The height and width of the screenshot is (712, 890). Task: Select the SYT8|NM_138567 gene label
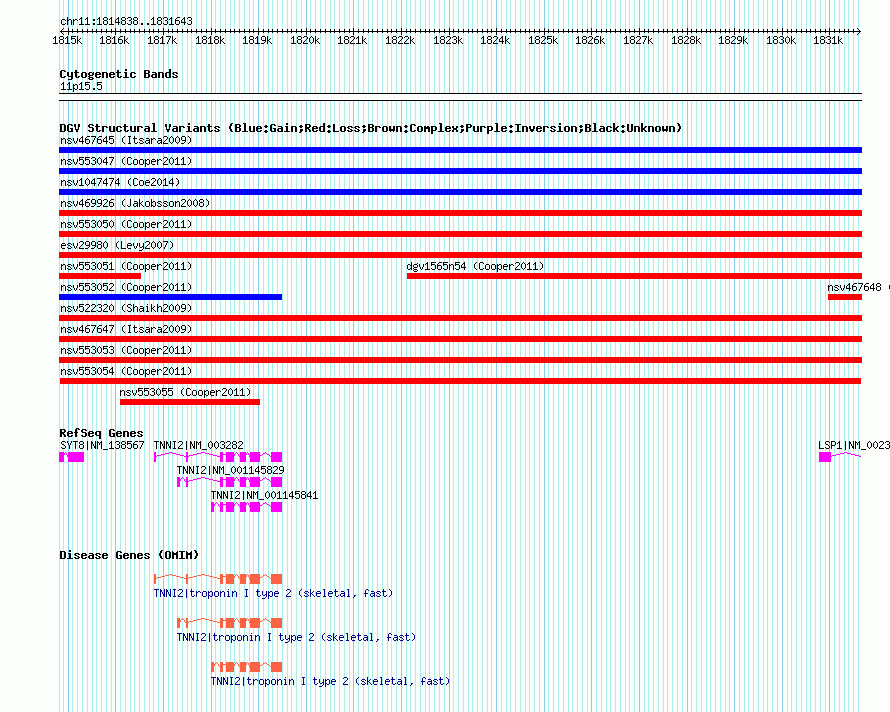click(x=102, y=445)
